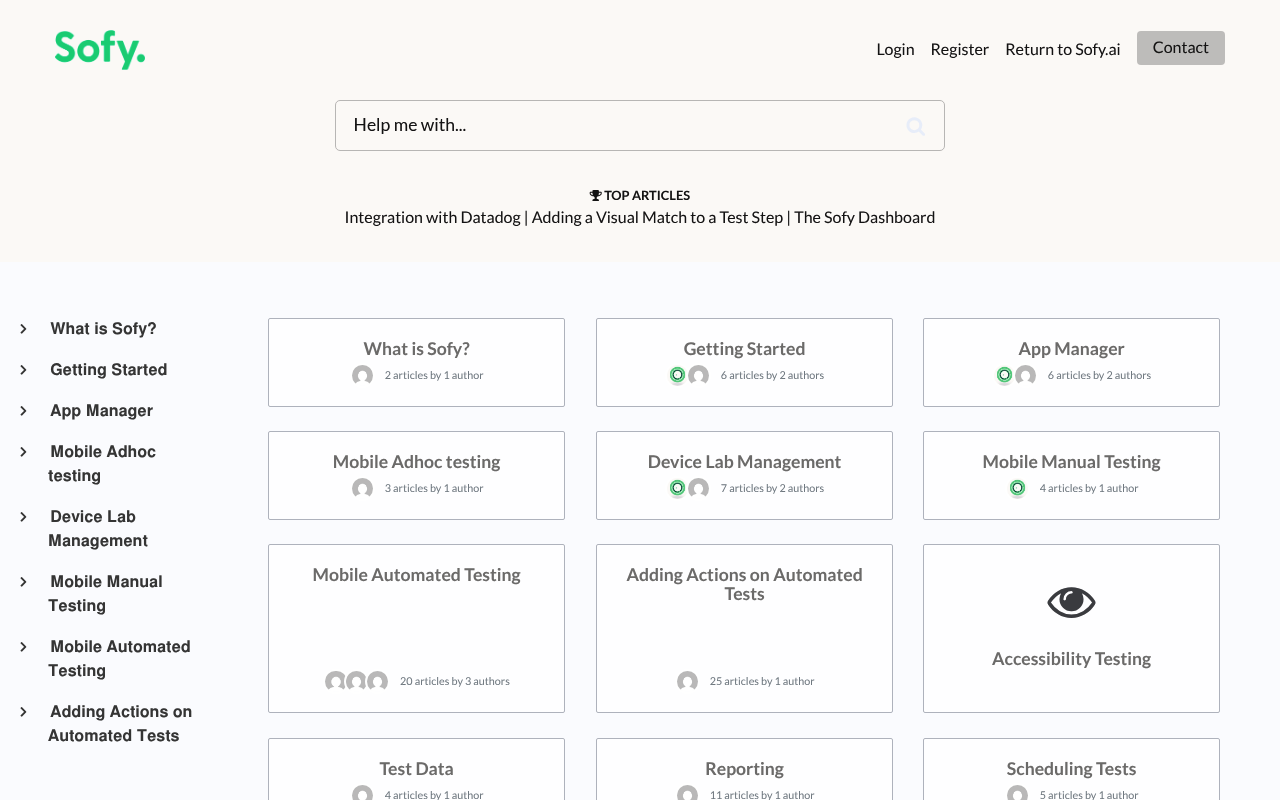Image resolution: width=1280 pixels, height=800 pixels.
Task: Select App Manager sidebar label
Action: coord(101,411)
